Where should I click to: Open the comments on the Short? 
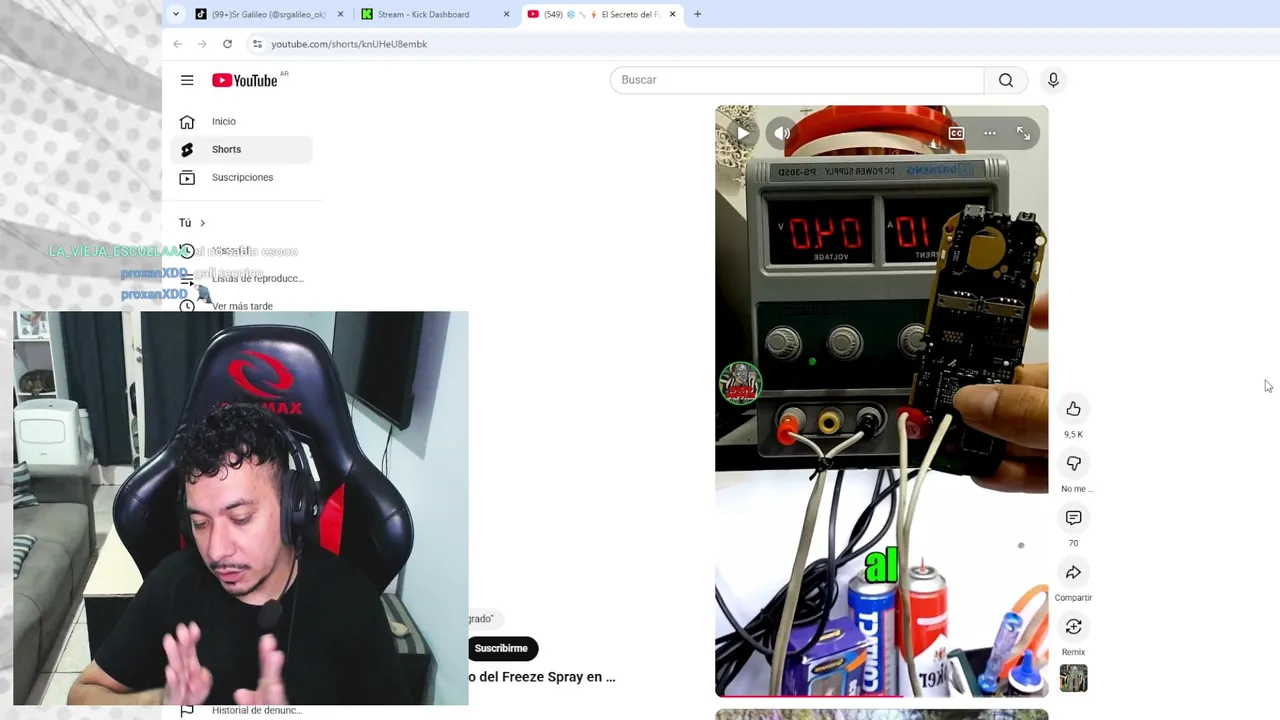(x=1073, y=517)
